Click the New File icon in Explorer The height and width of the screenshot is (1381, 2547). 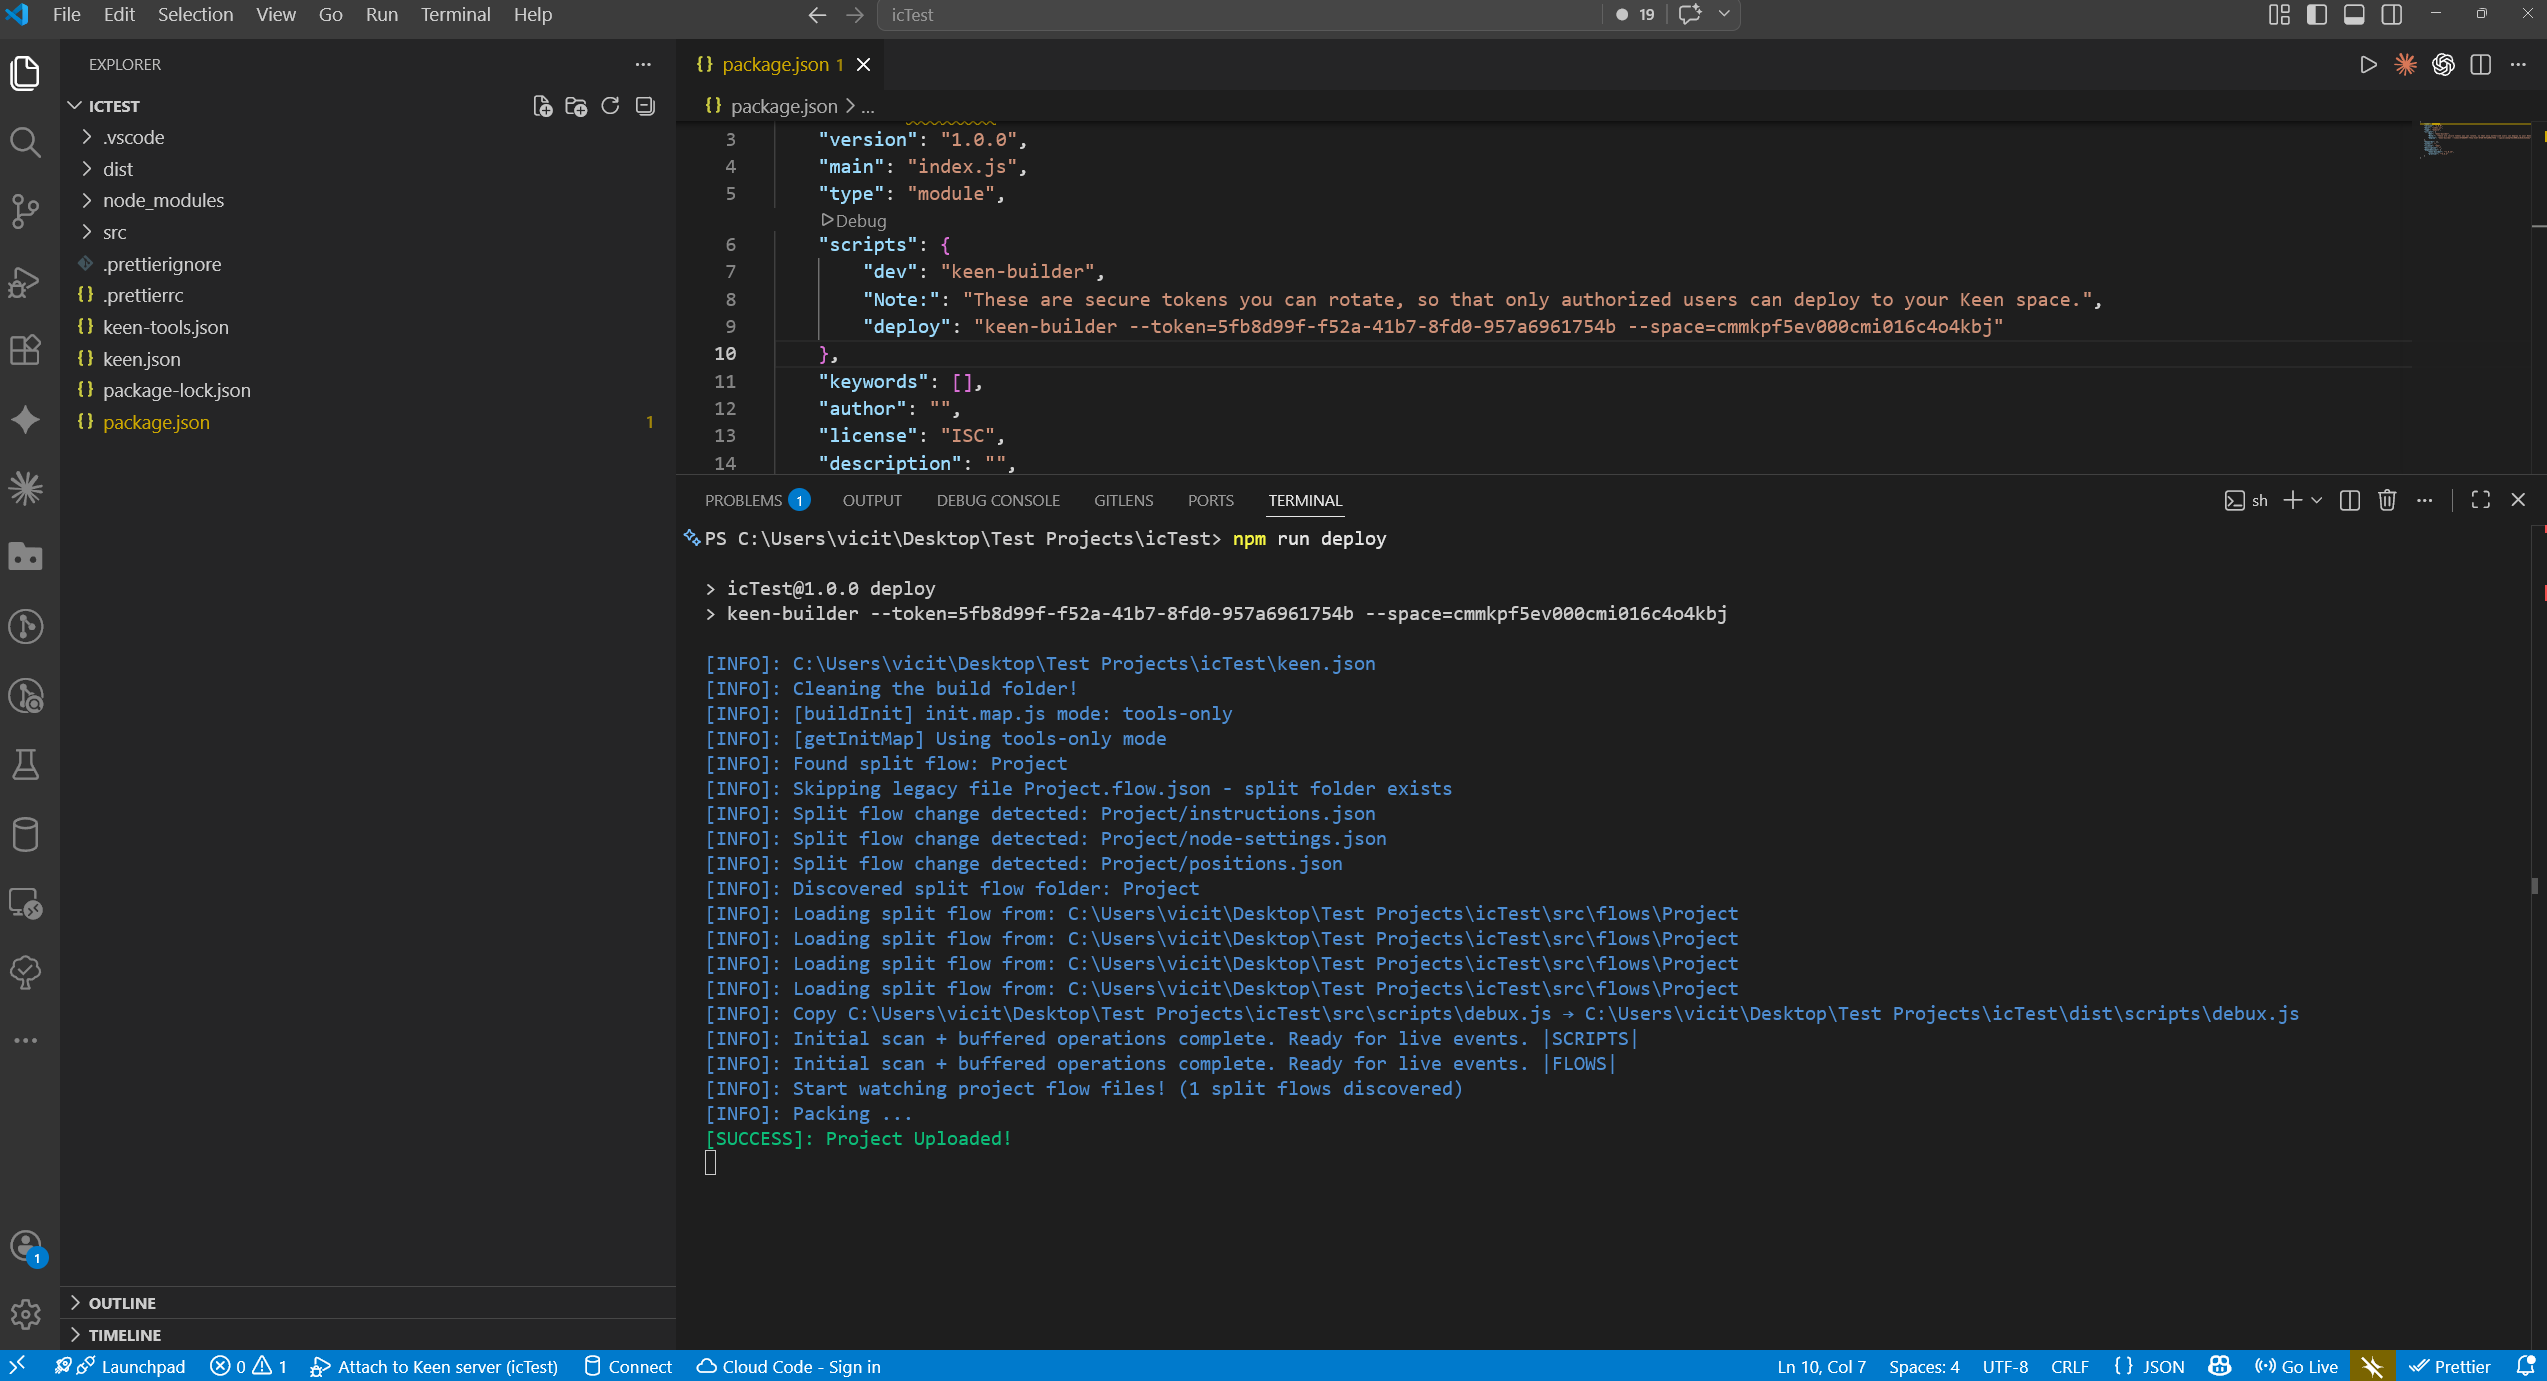click(542, 106)
